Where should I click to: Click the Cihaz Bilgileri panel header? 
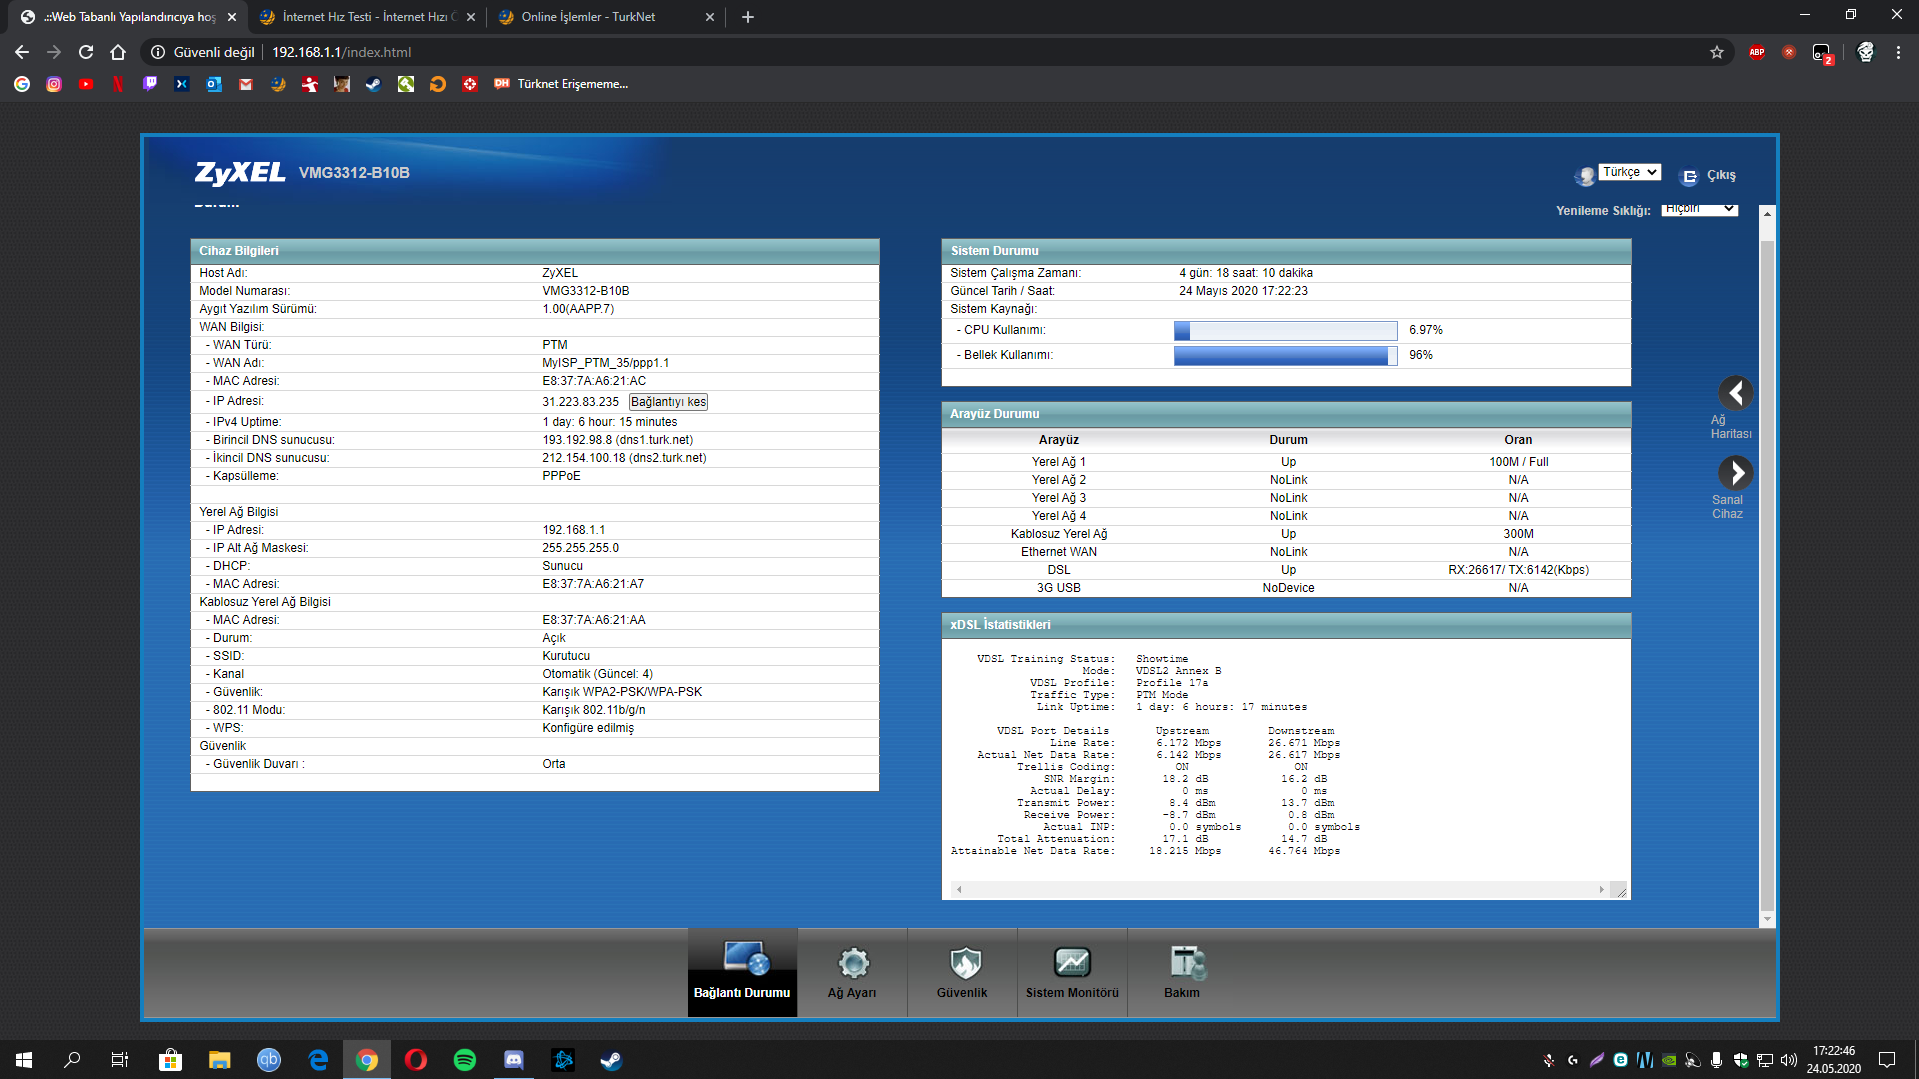pyautogui.click(x=535, y=251)
